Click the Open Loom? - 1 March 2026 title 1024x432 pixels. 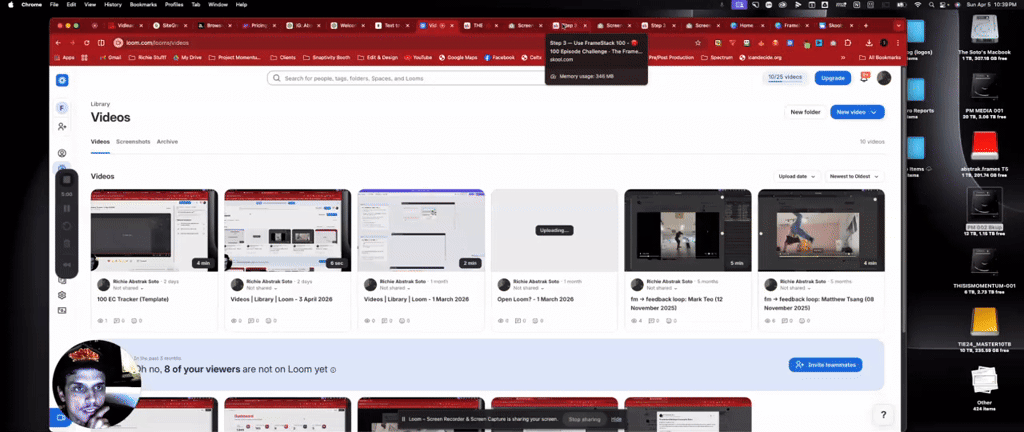[x=536, y=300]
